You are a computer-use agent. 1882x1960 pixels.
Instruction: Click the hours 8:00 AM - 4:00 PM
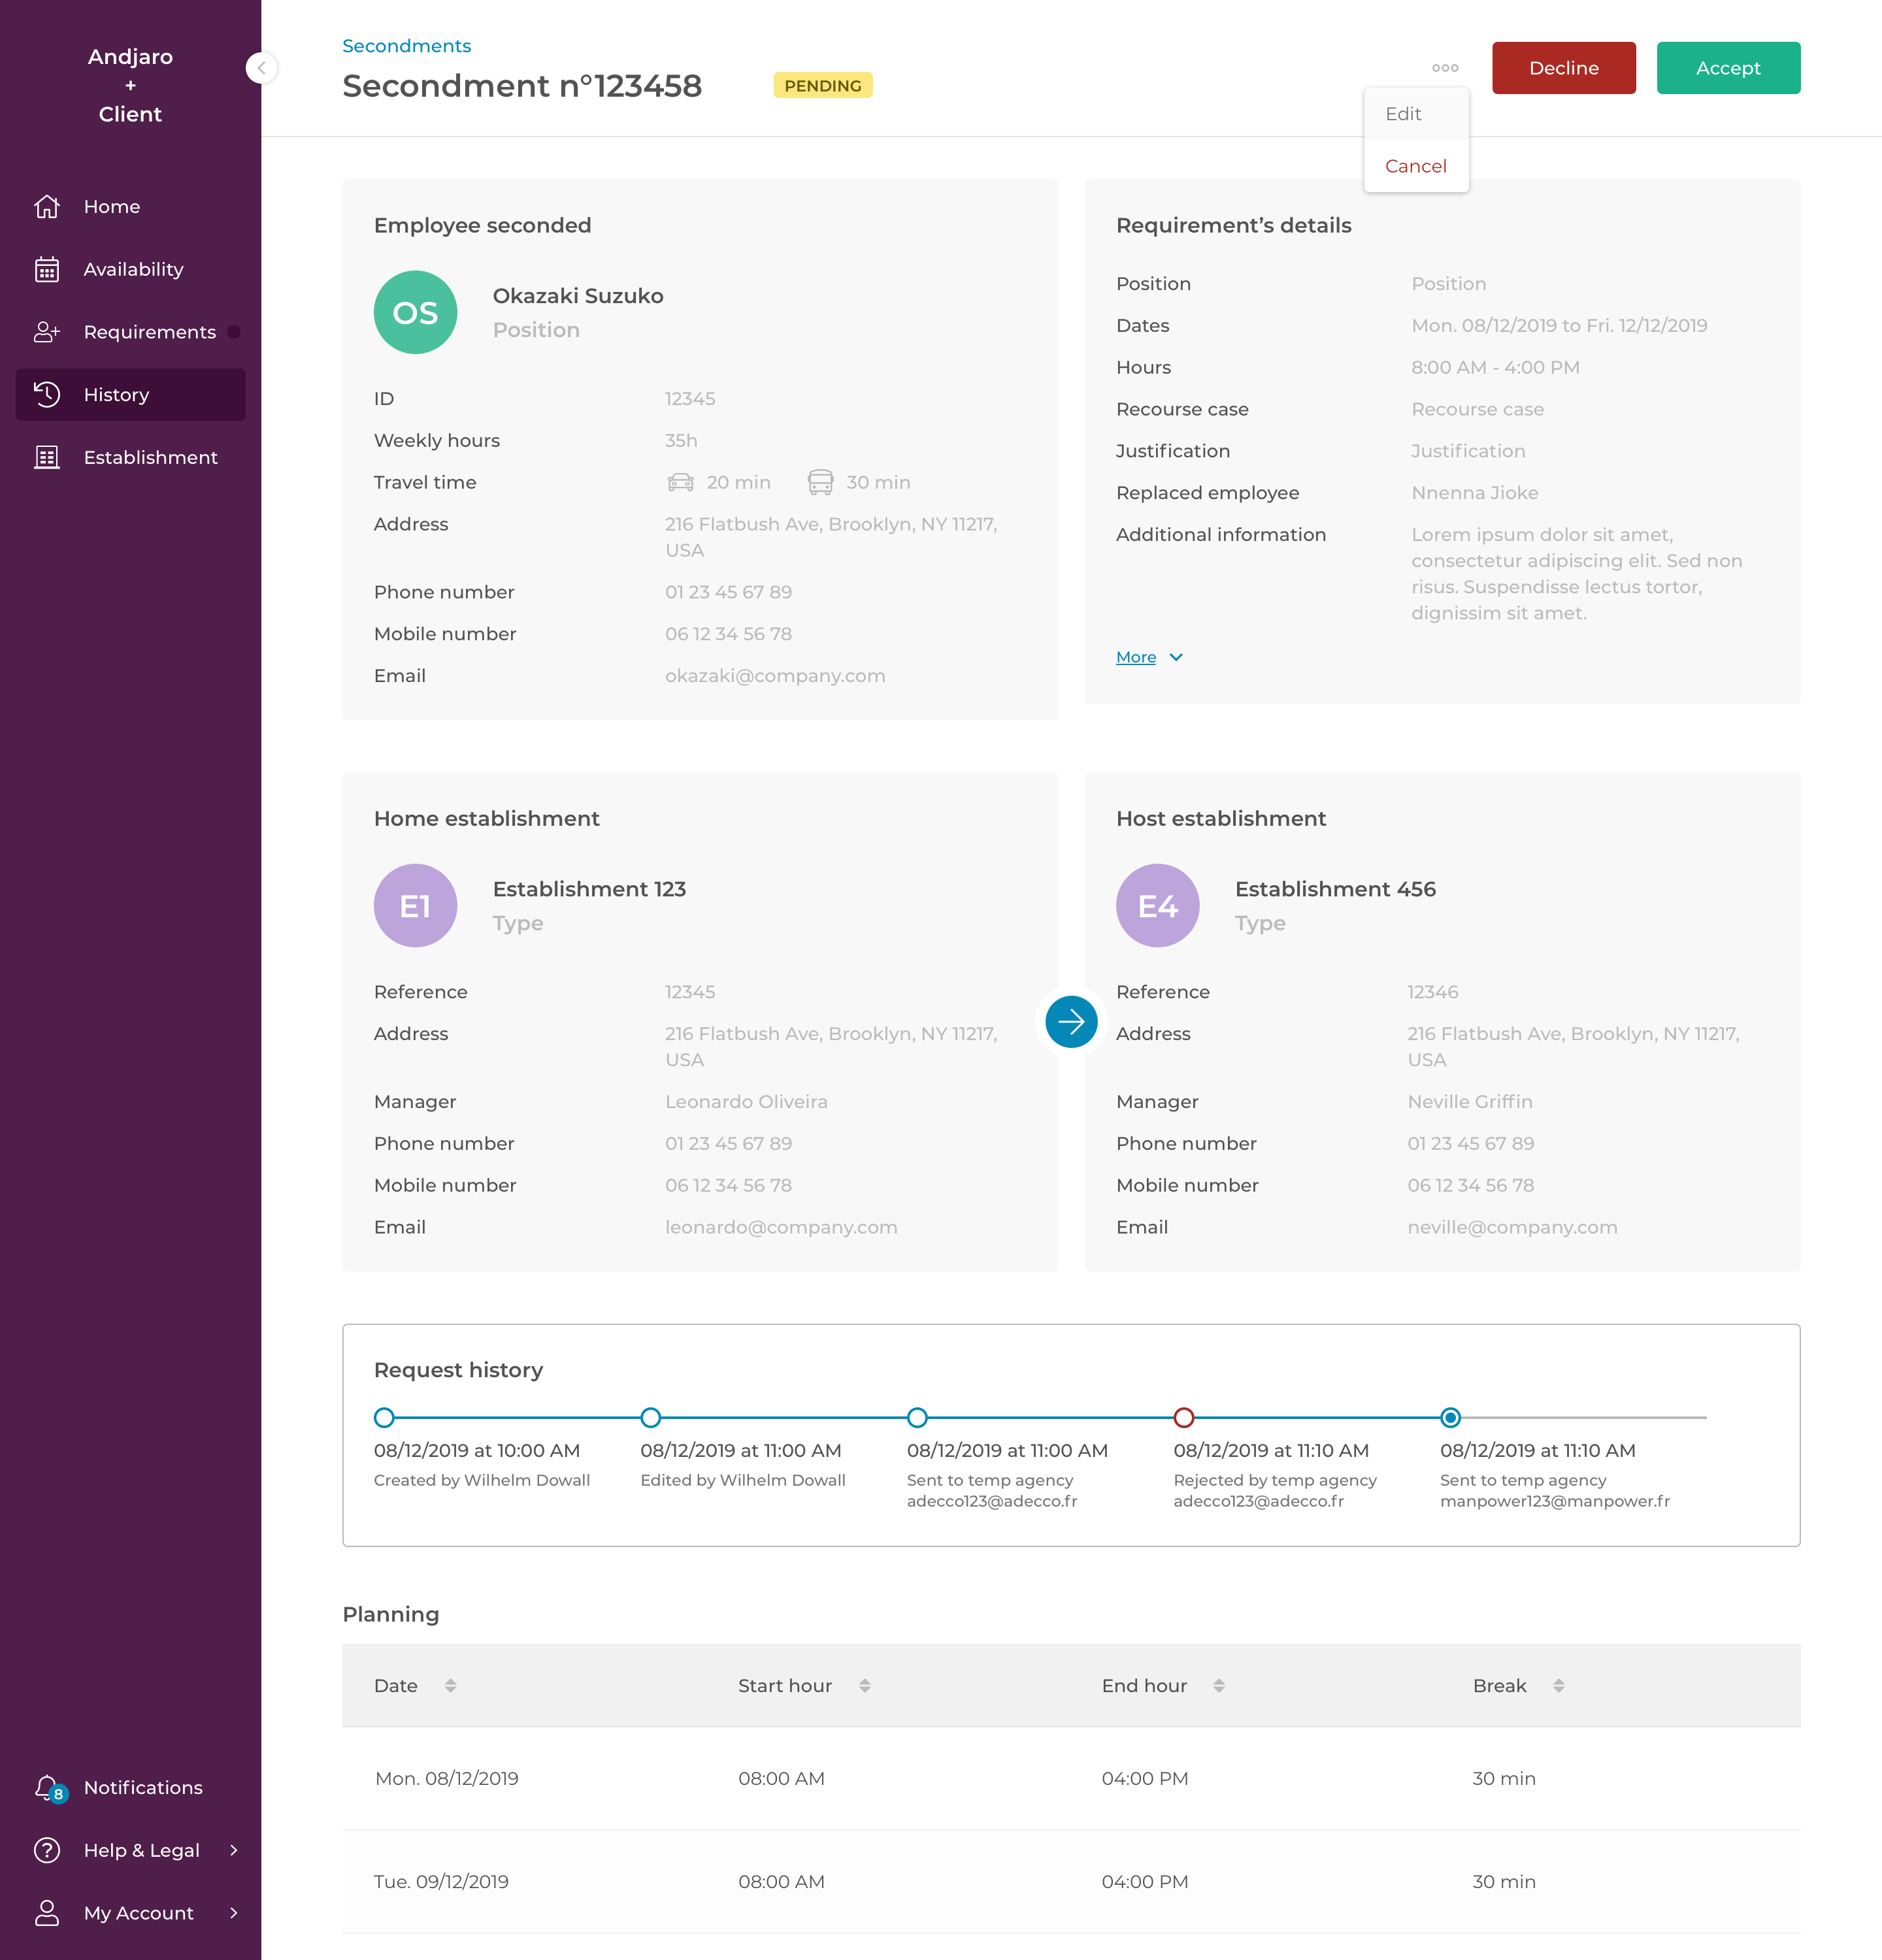[1495, 368]
